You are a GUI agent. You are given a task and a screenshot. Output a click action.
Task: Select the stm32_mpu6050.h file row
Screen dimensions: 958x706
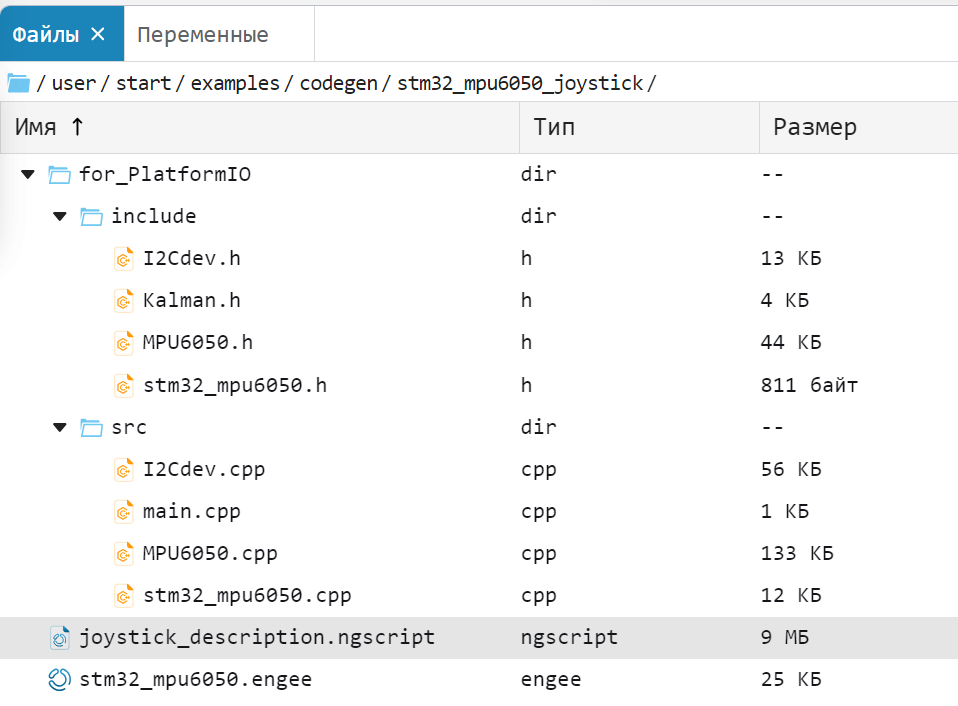(235, 386)
